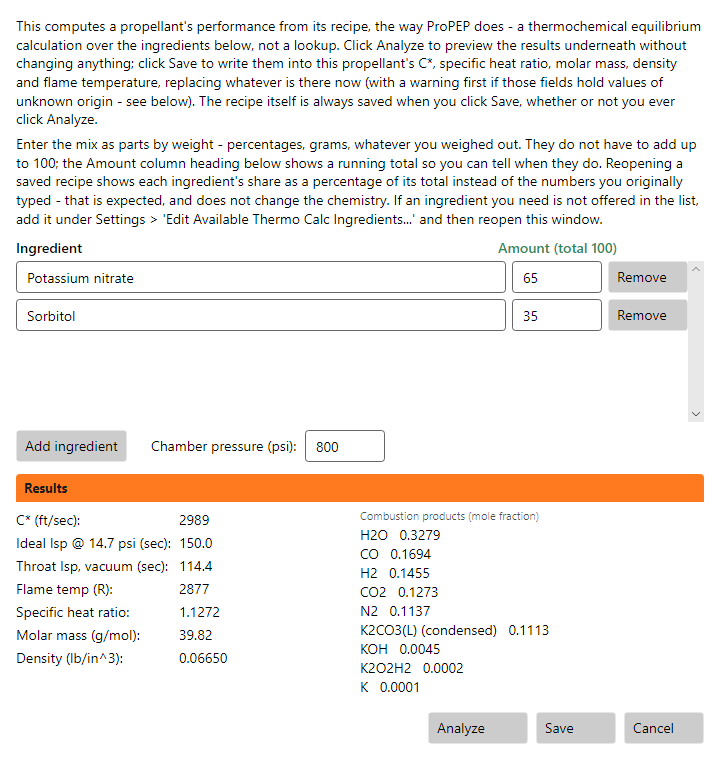Image resolution: width=720 pixels, height=760 pixels.
Task: Click the Density (lb/in^3) label
Action: (69, 658)
